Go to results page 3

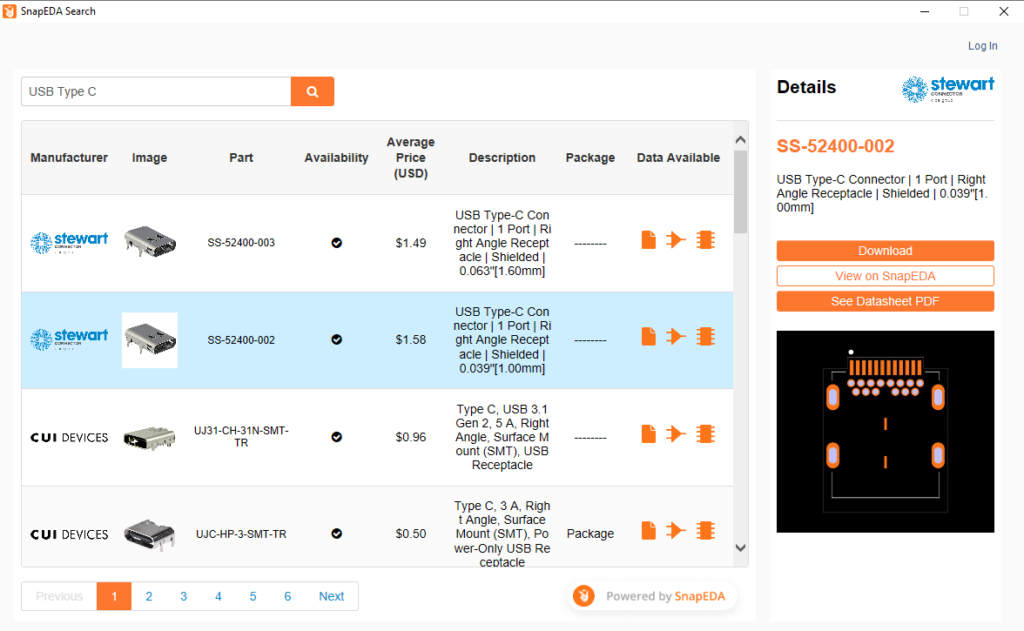(x=184, y=596)
